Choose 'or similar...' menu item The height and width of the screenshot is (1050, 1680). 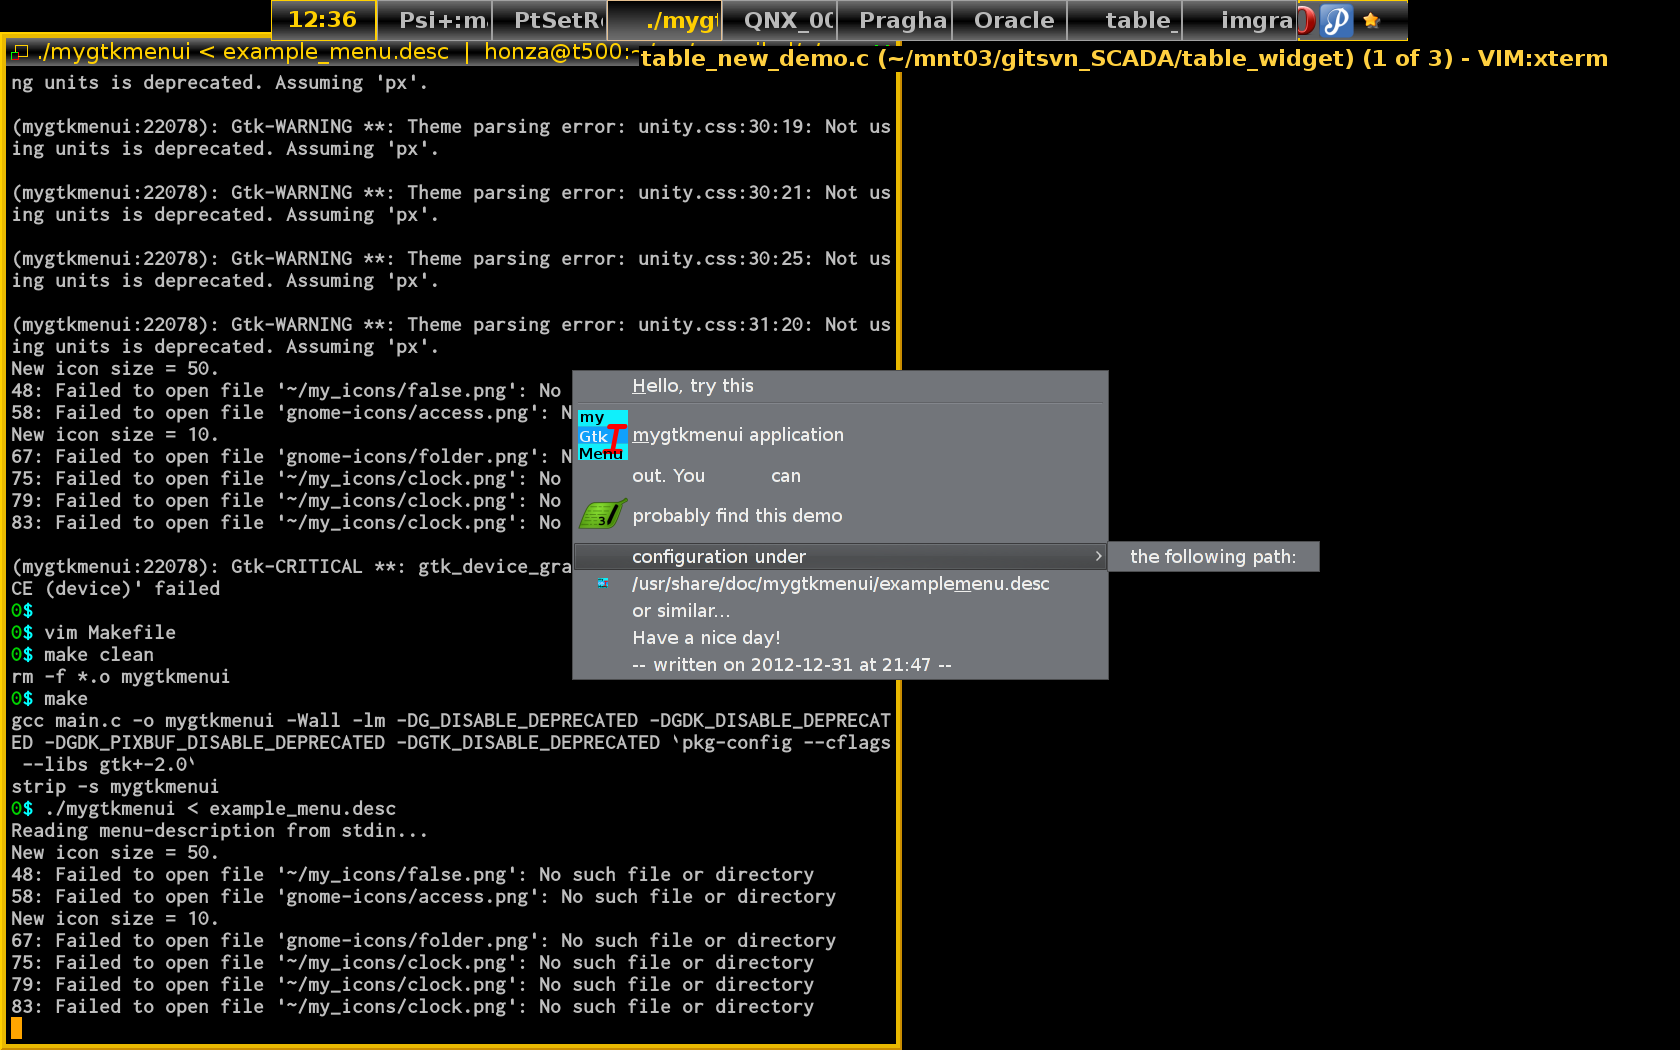tap(840, 611)
